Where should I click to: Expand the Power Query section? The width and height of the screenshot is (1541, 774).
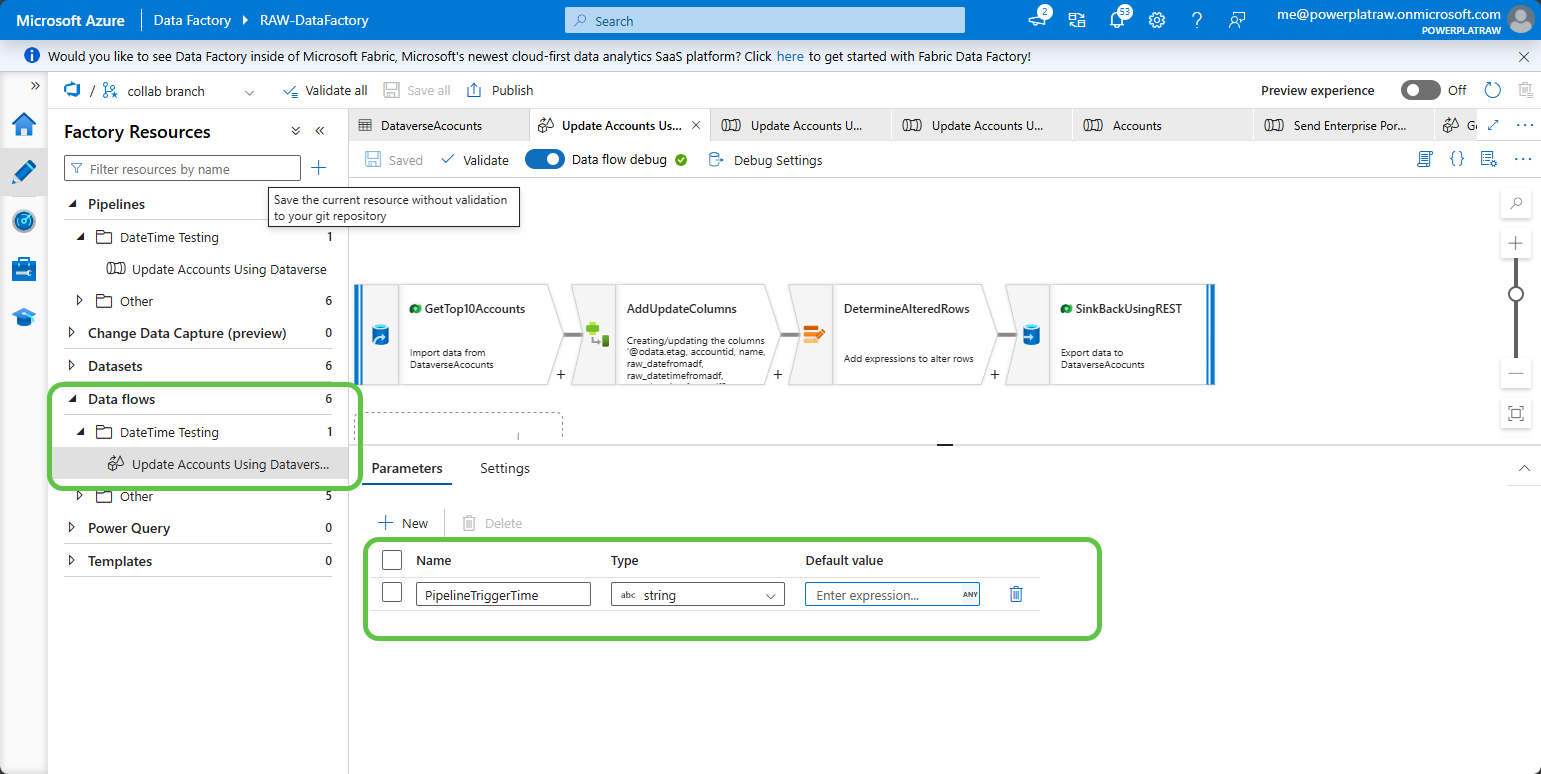pos(71,528)
